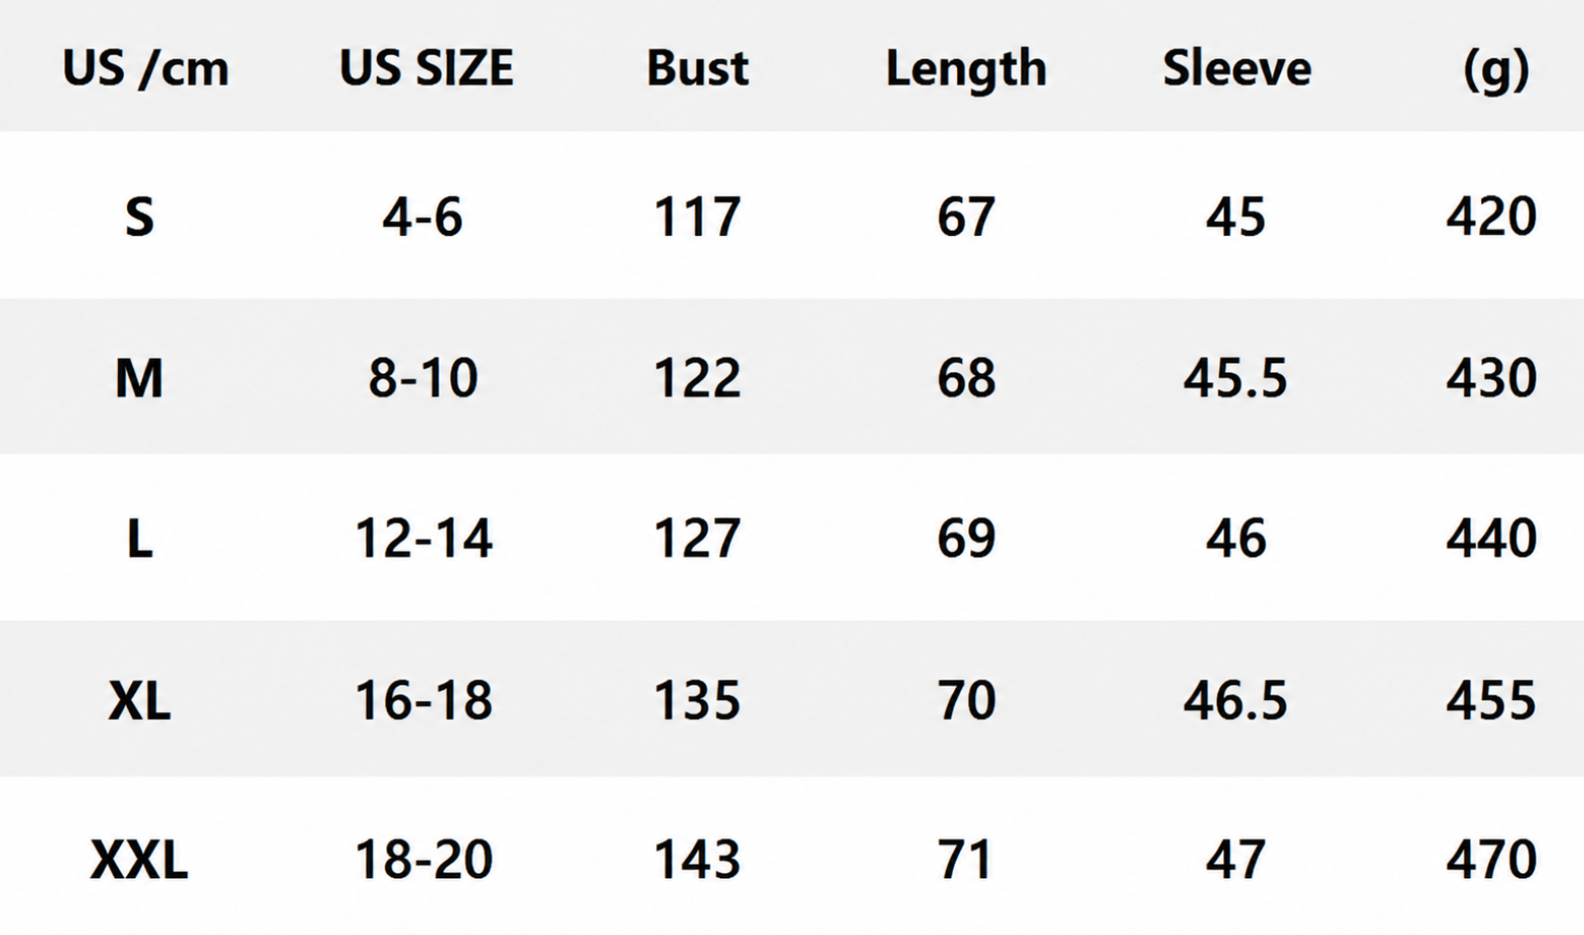Select bust value 143
Screen dimensions: 1584x935
(697, 860)
